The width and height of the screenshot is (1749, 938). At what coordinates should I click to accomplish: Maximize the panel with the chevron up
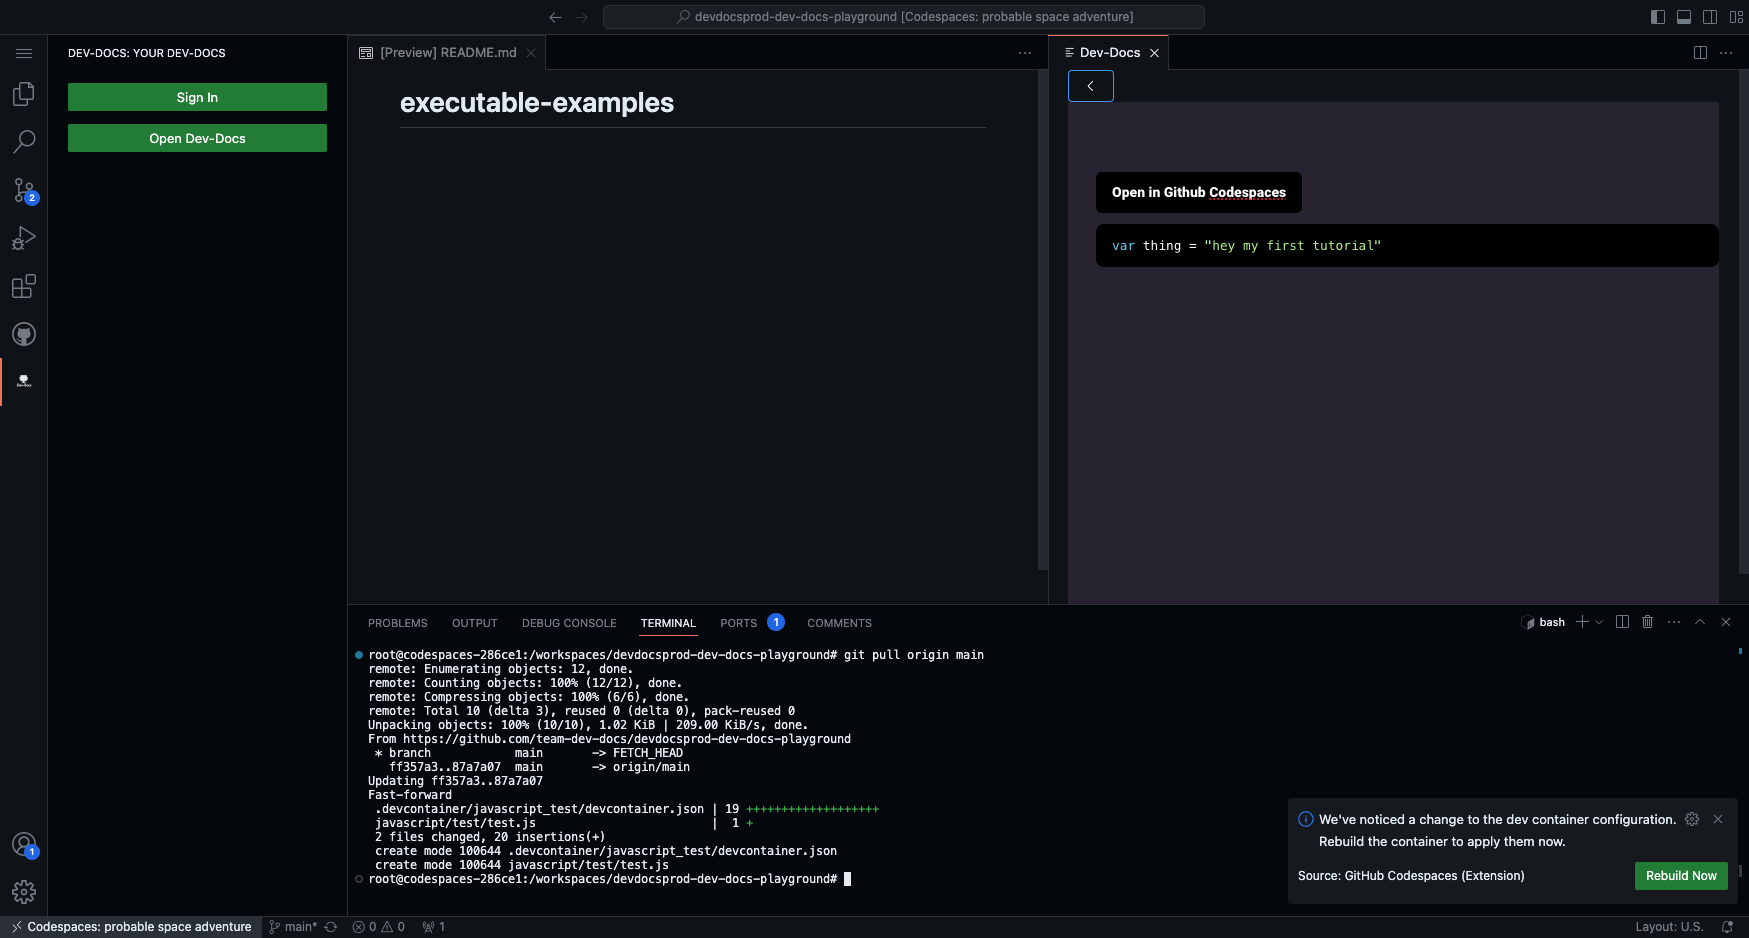1700,622
